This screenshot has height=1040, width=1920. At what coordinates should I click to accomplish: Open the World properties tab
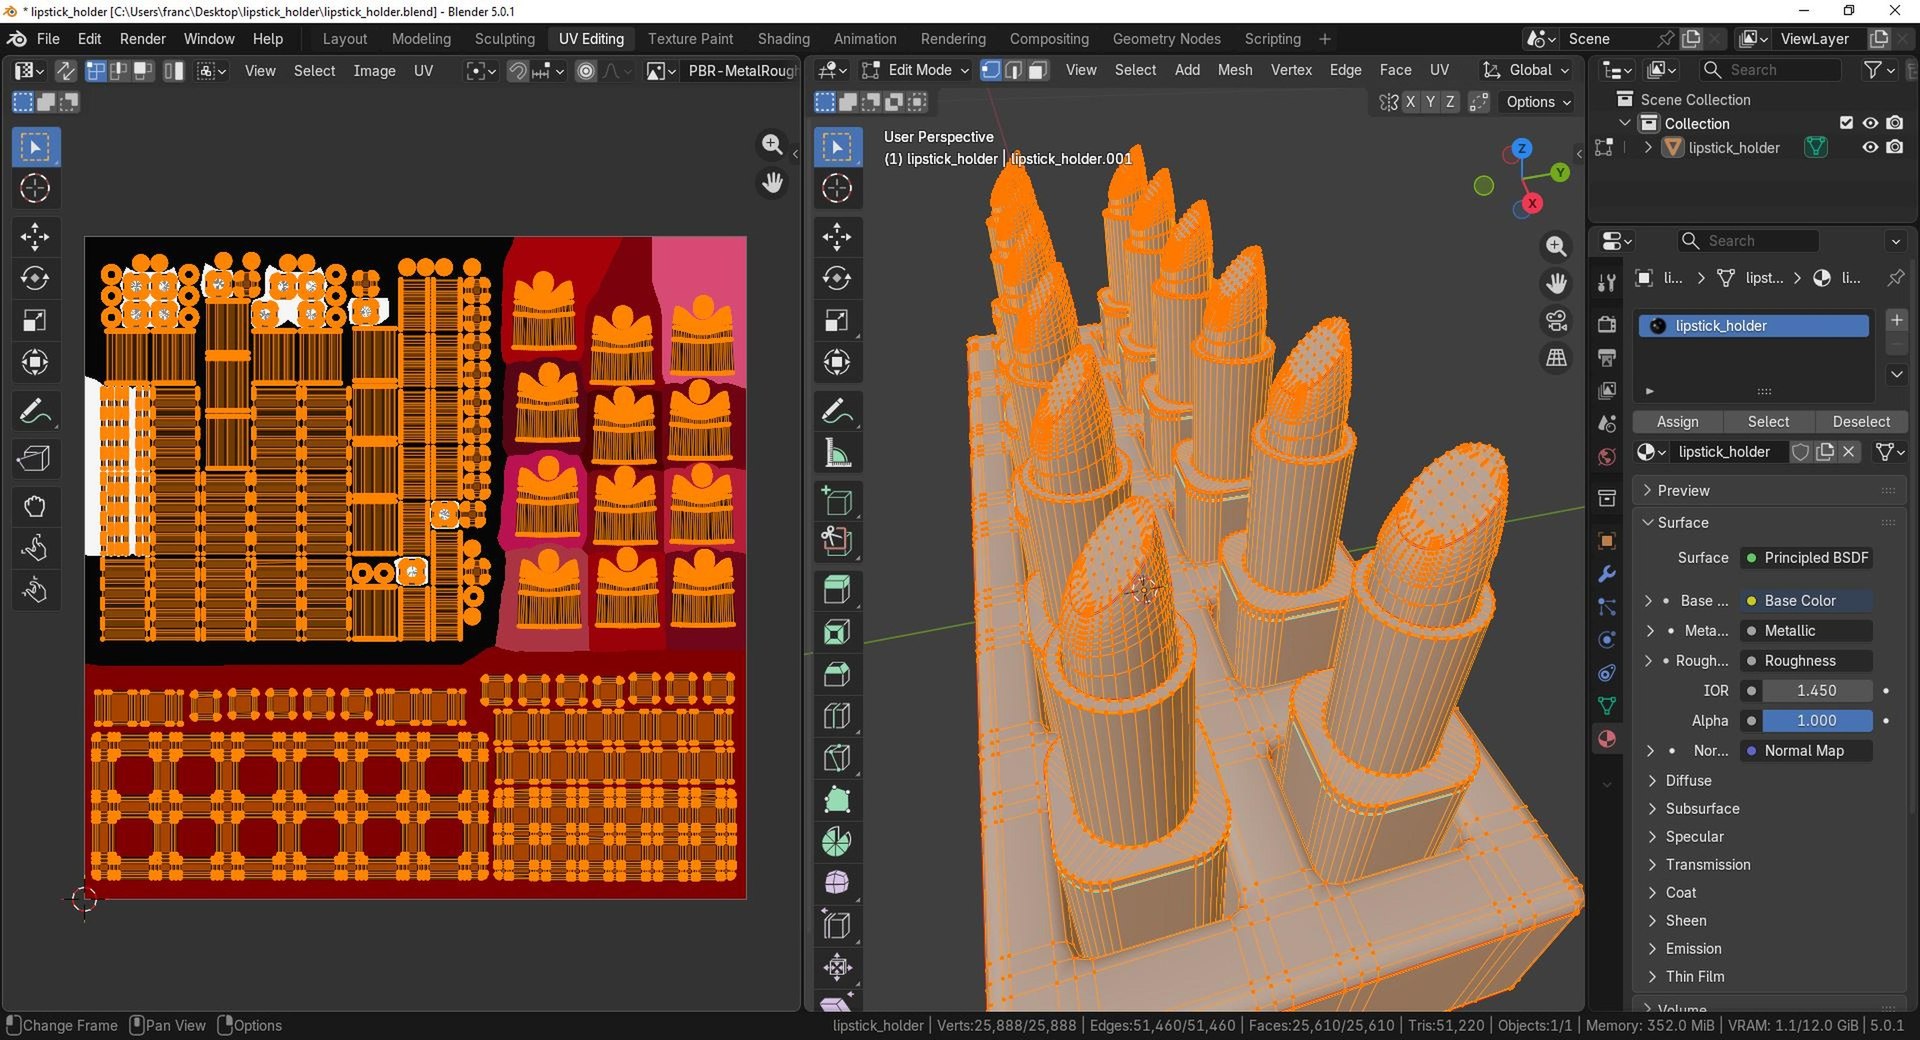pyautogui.click(x=1607, y=457)
